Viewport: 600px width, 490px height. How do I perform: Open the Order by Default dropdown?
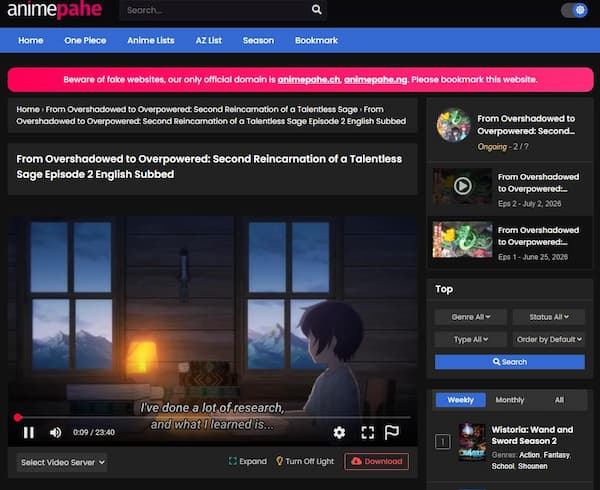pyautogui.click(x=549, y=339)
